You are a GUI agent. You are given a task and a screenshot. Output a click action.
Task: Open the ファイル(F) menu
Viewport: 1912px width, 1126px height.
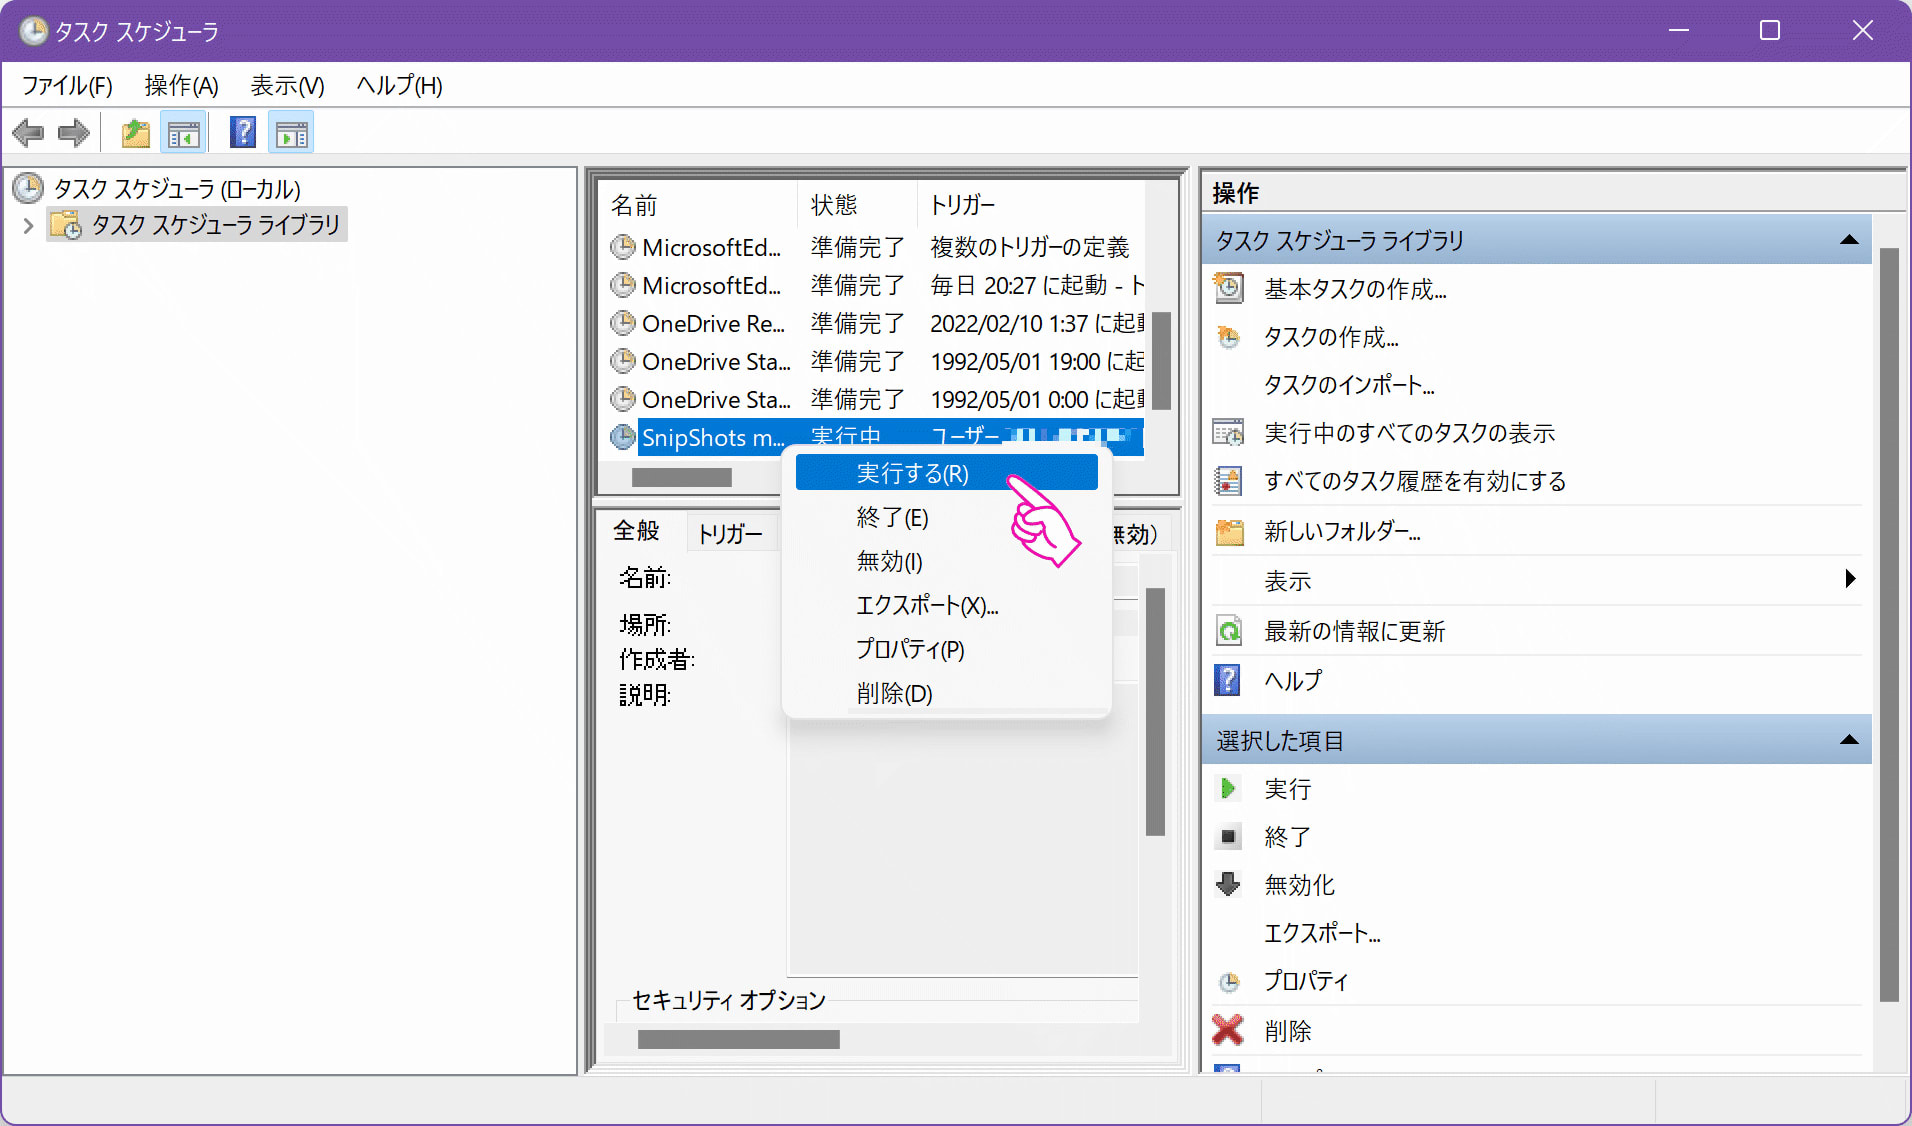click(67, 86)
